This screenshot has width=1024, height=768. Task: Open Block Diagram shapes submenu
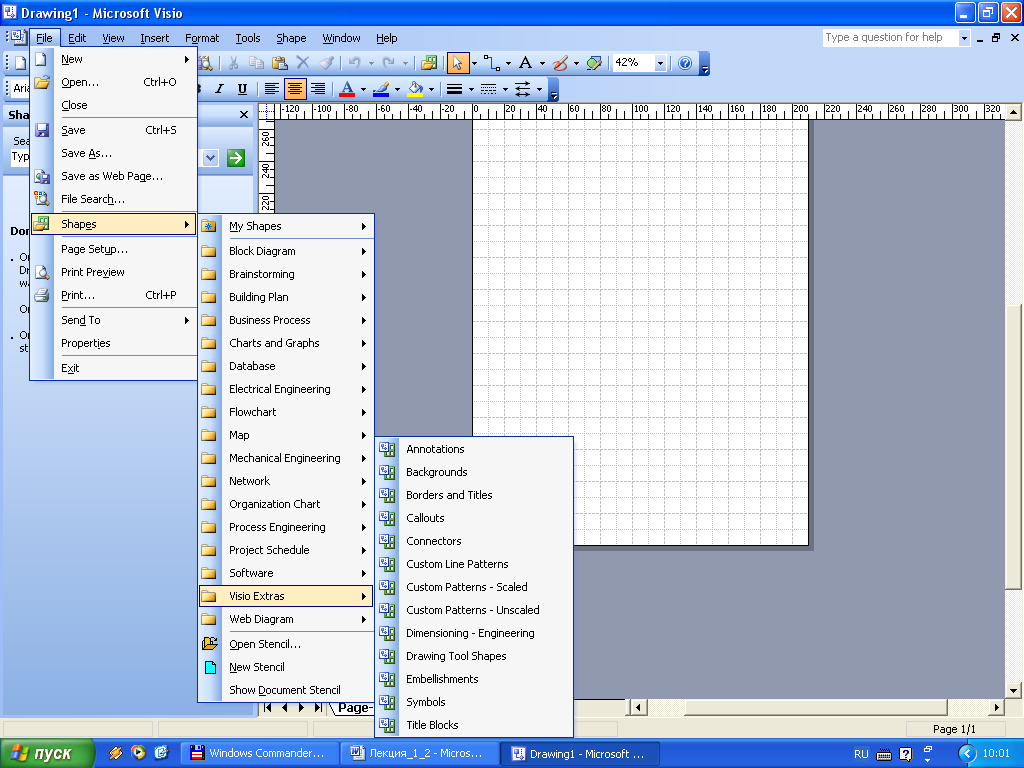(286, 251)
